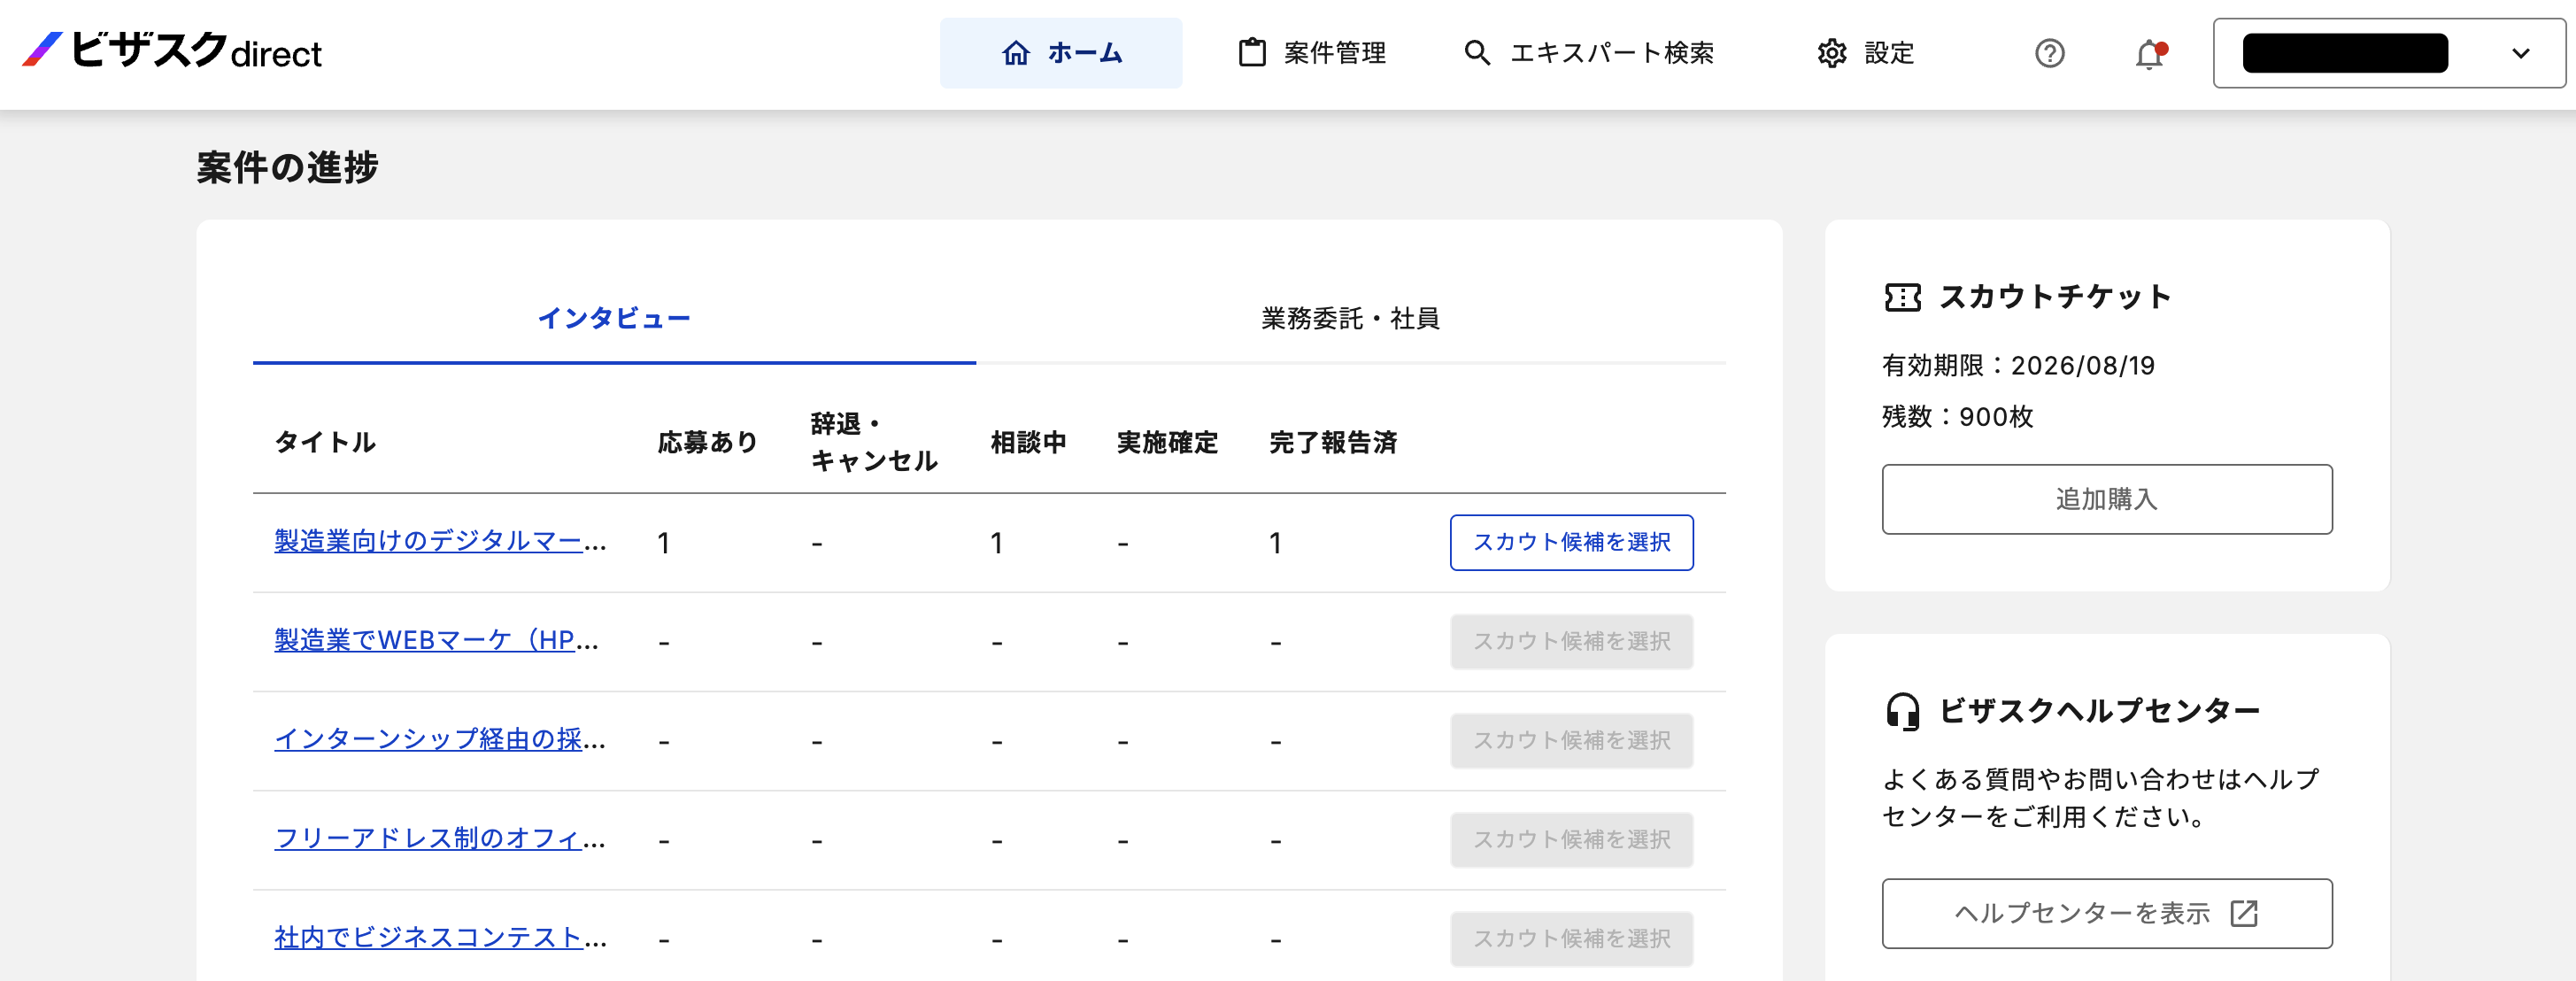Switch to インタビュー tab

coord(614,319)
